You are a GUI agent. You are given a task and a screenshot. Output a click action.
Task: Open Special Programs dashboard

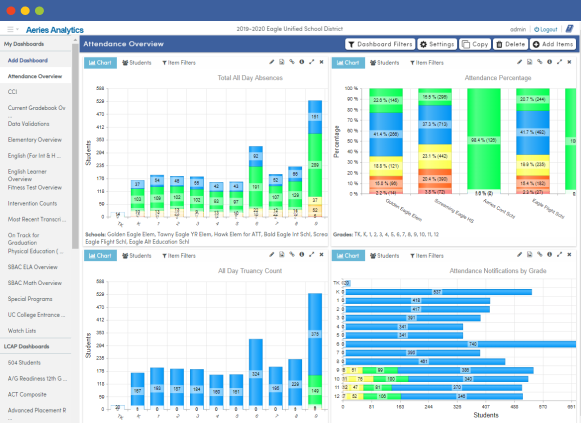click(x=30, y=299)
